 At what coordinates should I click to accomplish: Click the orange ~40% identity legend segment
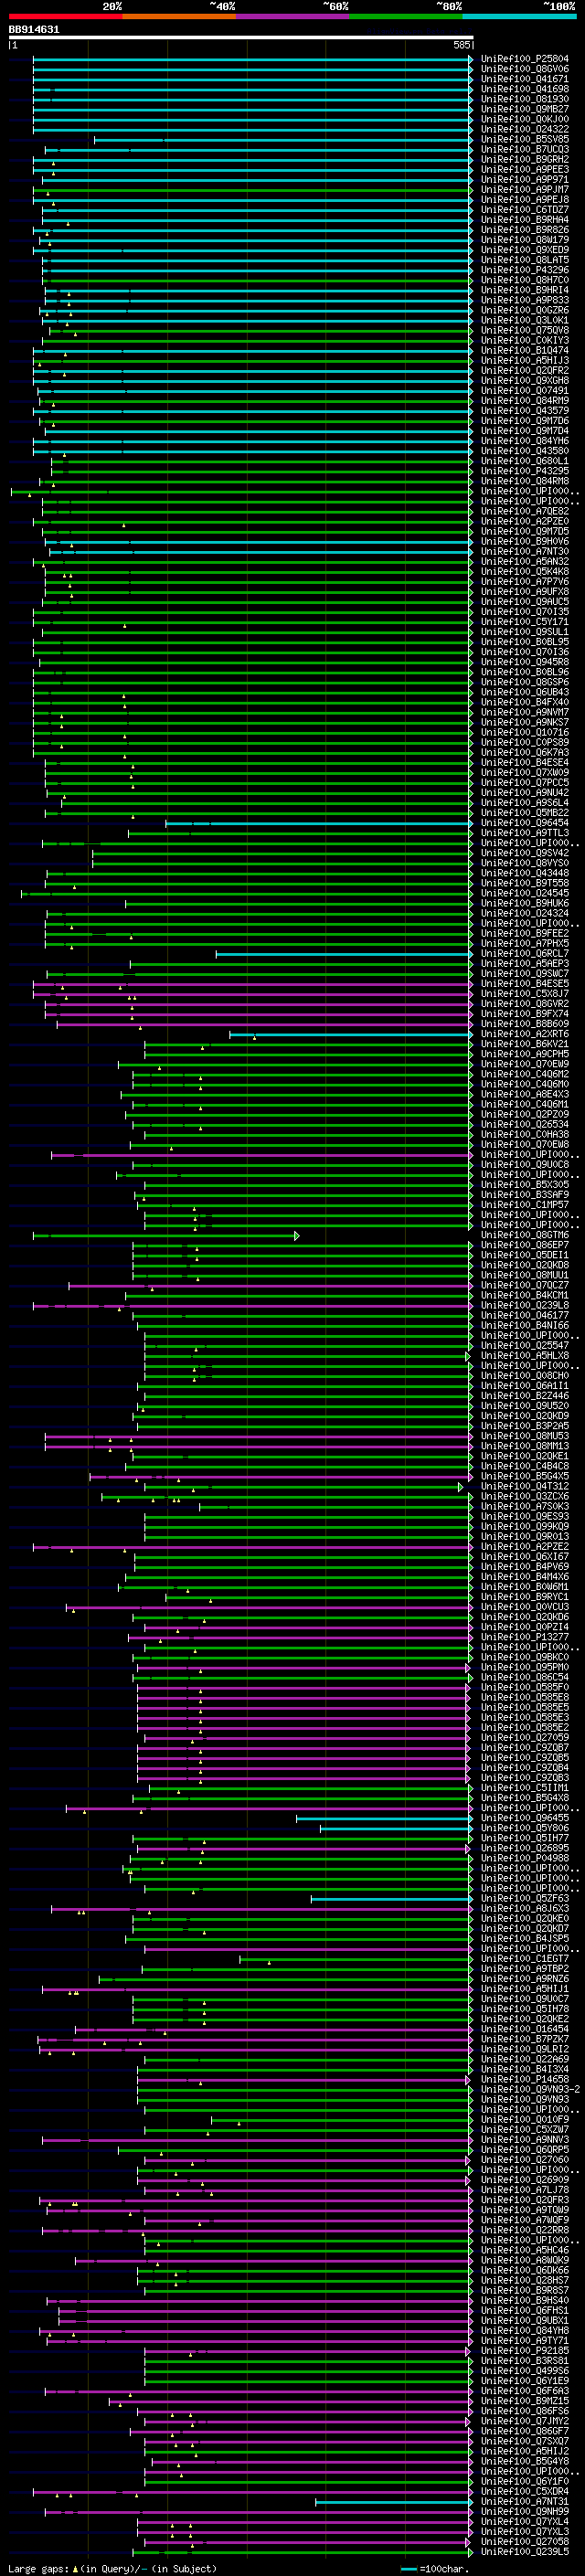tap(179, 16)
